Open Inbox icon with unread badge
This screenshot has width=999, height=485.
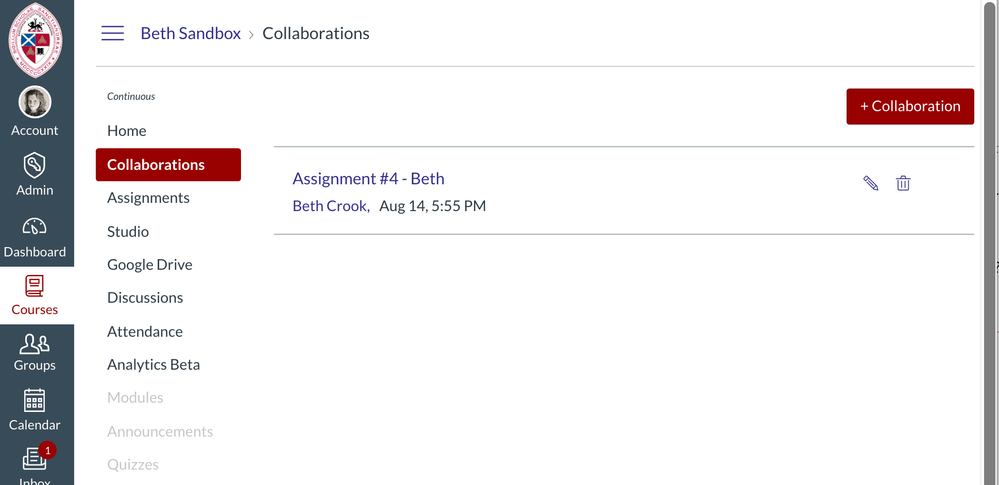point(35,459)
